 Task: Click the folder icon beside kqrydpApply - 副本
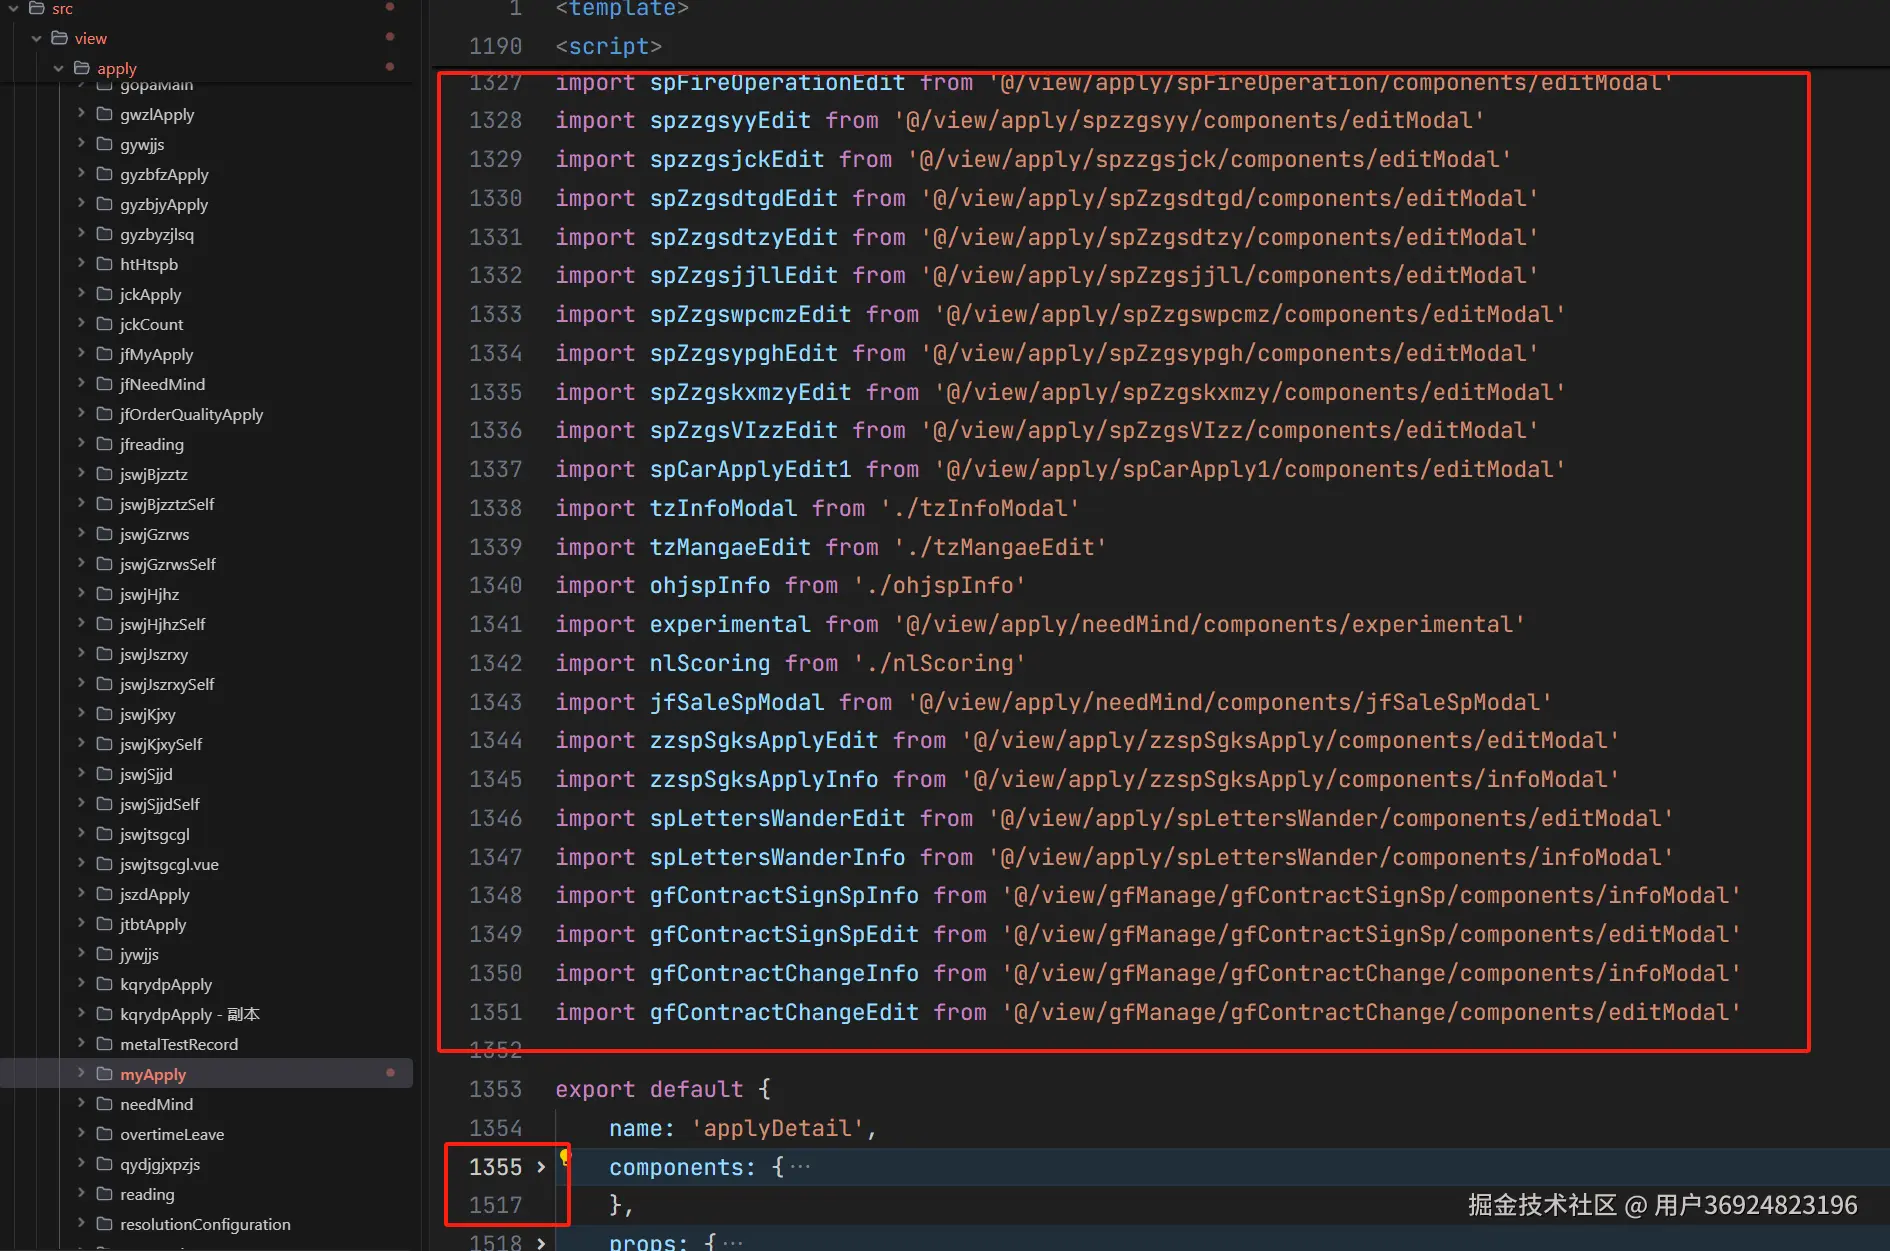click(x=106, y=1013)
